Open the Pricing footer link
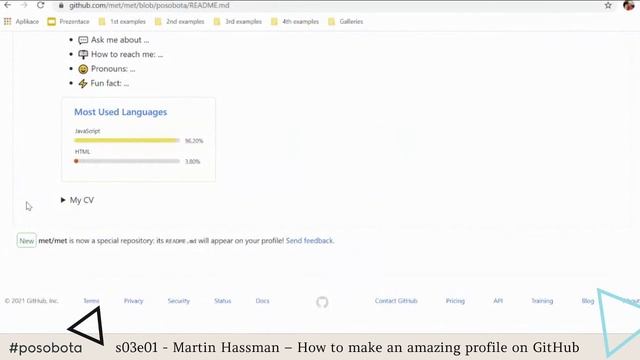 pyautogui.click(x=455, y=301)
